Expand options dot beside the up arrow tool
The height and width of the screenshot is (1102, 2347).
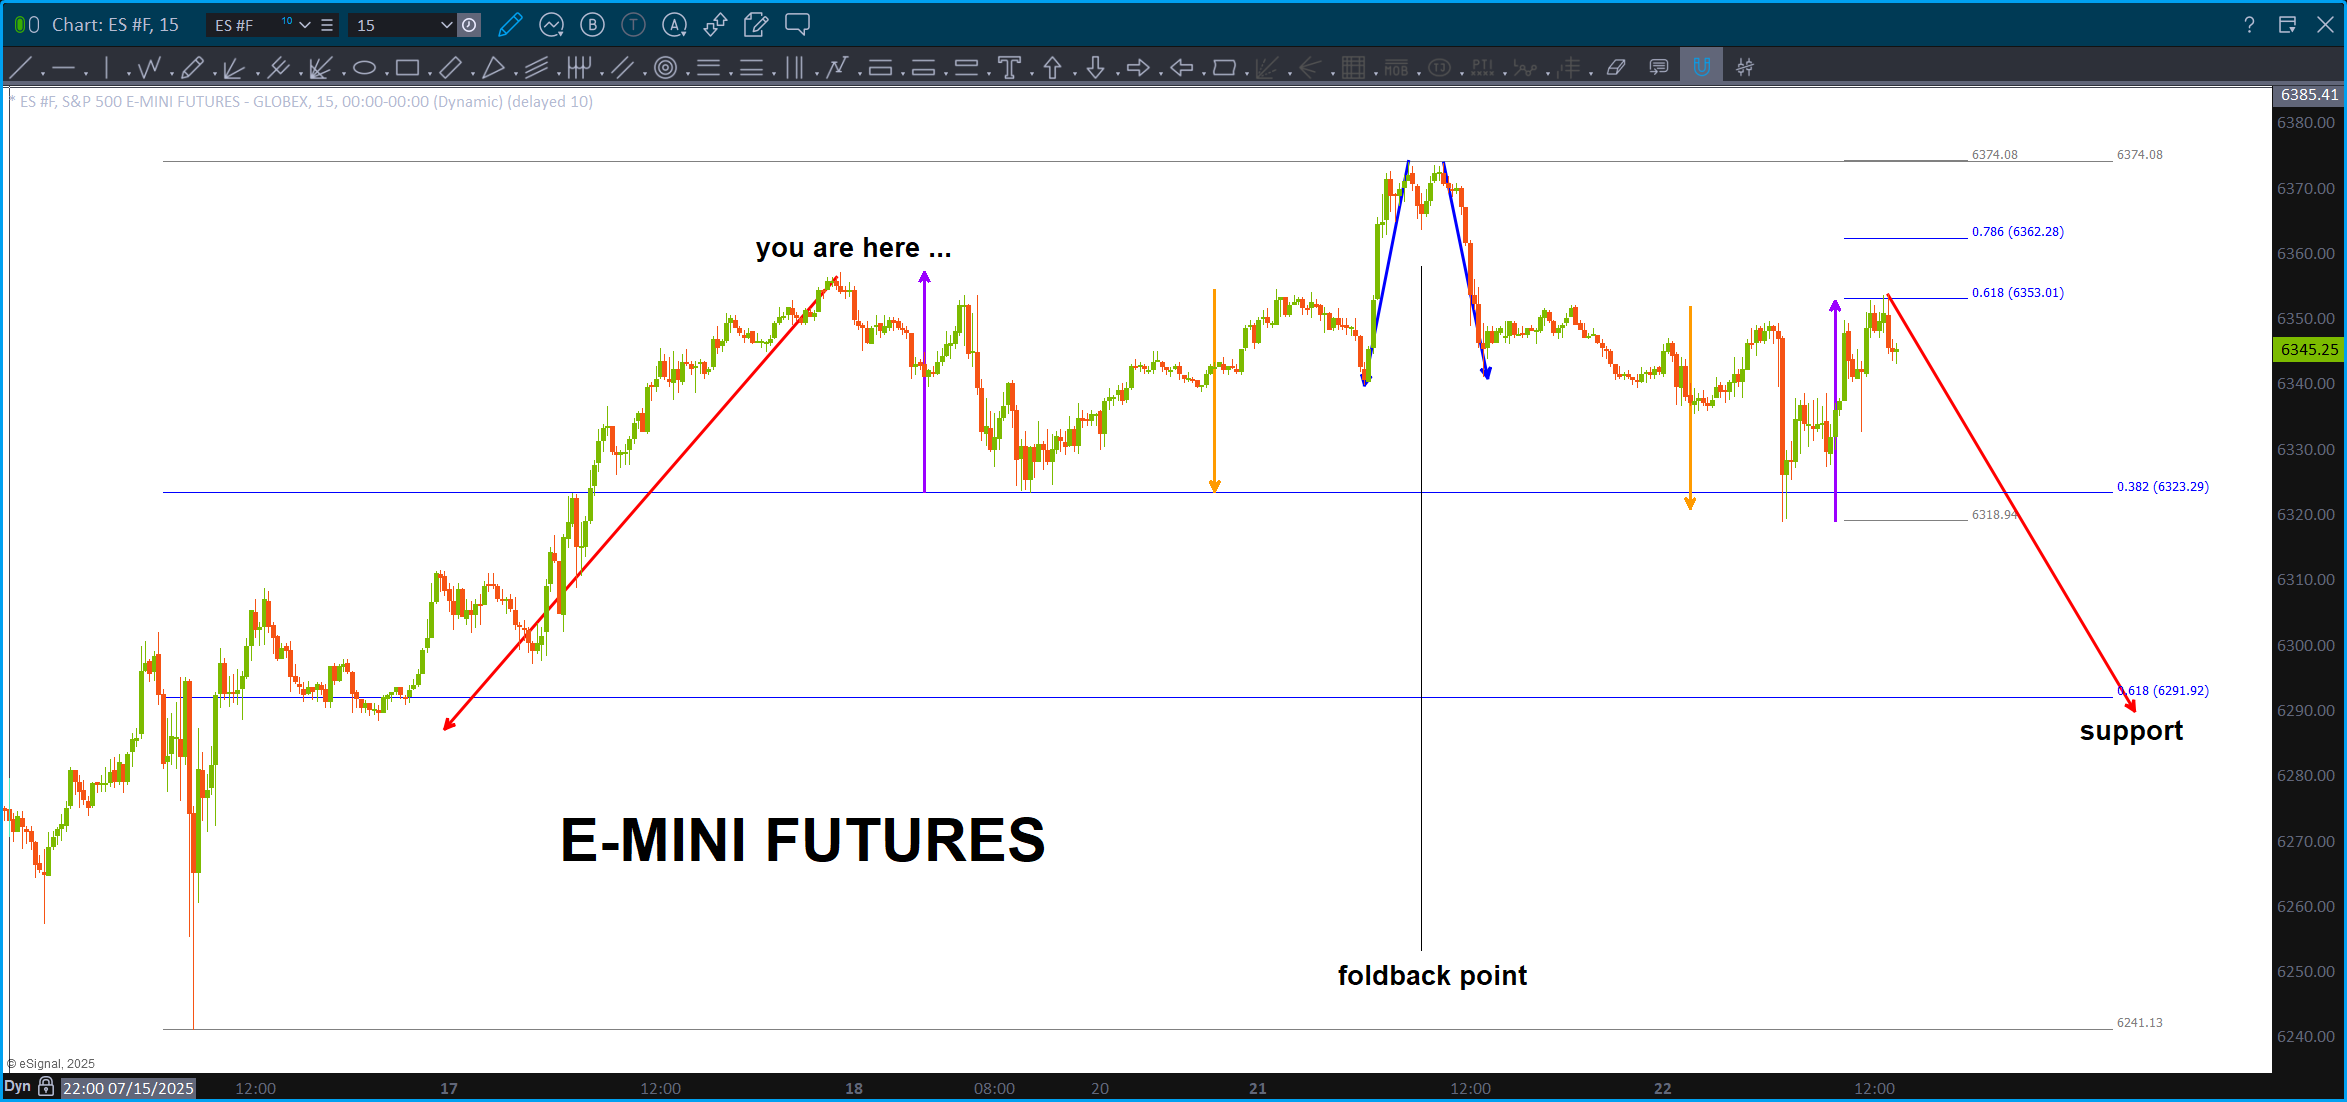tap(1075, 73)
